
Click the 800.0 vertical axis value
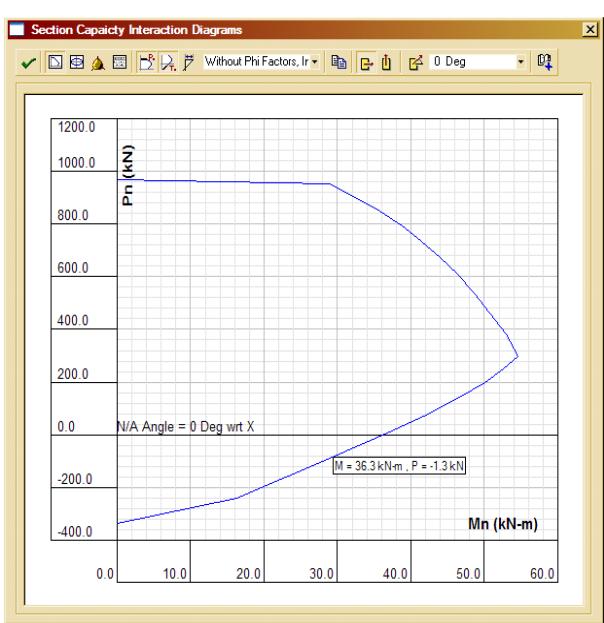[73, 215]
